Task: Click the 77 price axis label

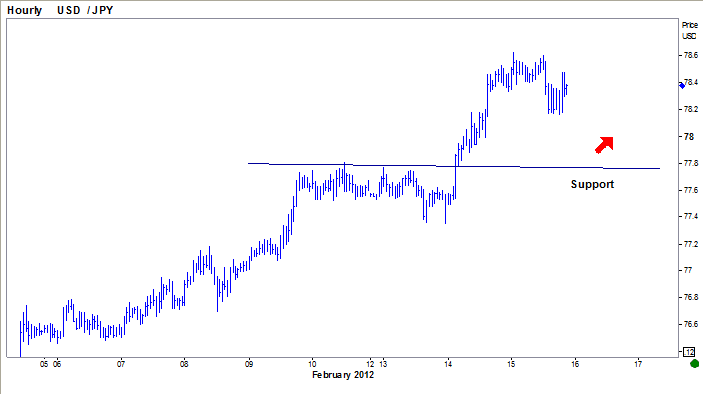Action: coord(687,270)
